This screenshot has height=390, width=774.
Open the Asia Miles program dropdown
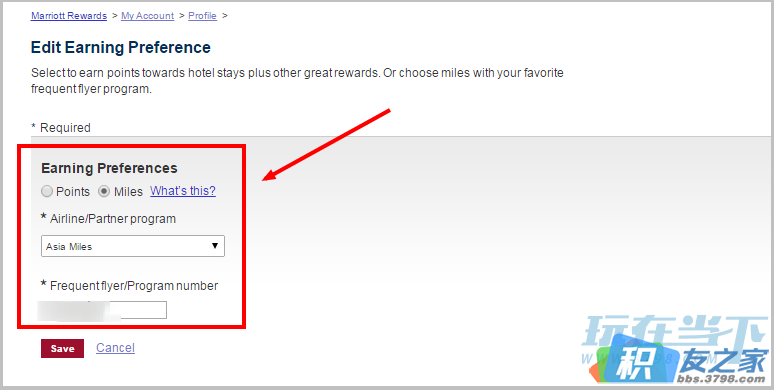coord(133,246)
